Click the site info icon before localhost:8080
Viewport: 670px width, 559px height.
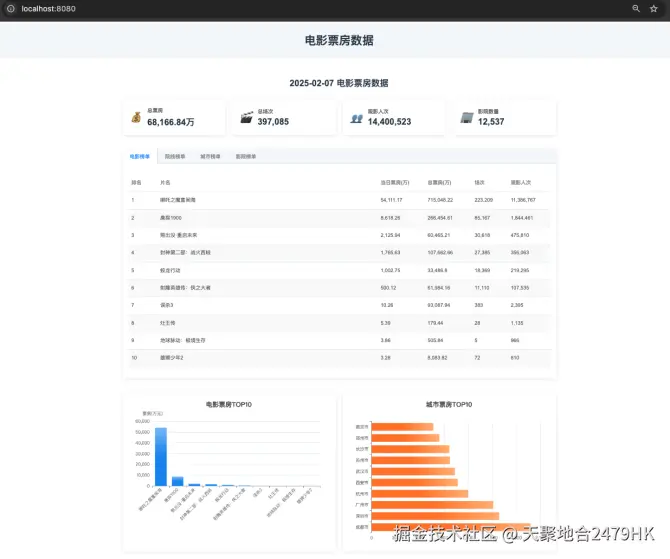(x=11, y=9)
